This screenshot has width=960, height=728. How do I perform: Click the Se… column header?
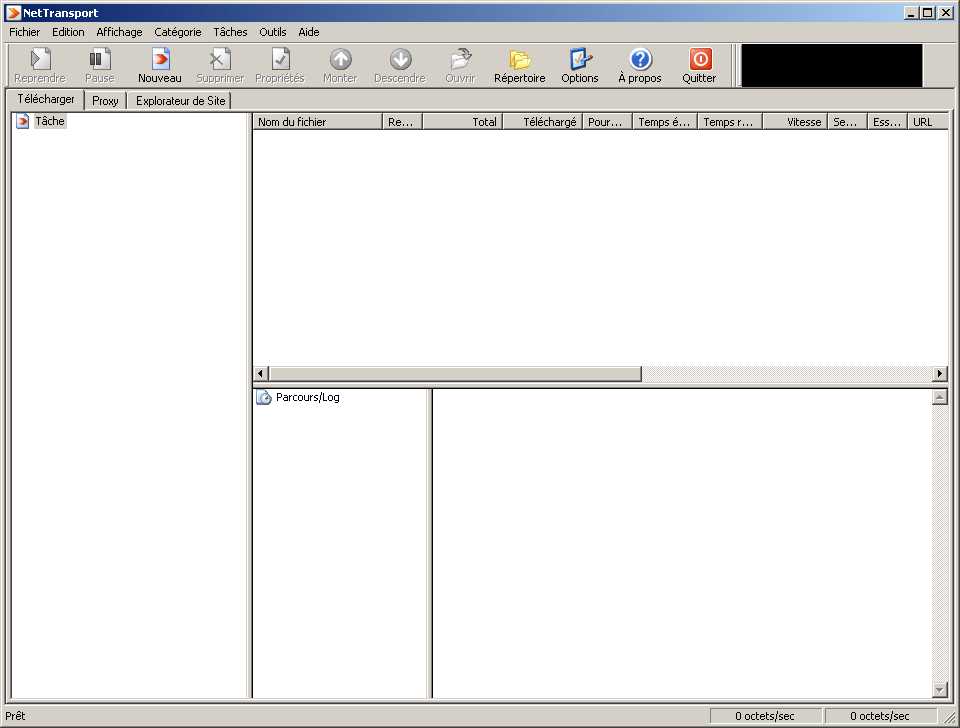(x=847, y=122)
